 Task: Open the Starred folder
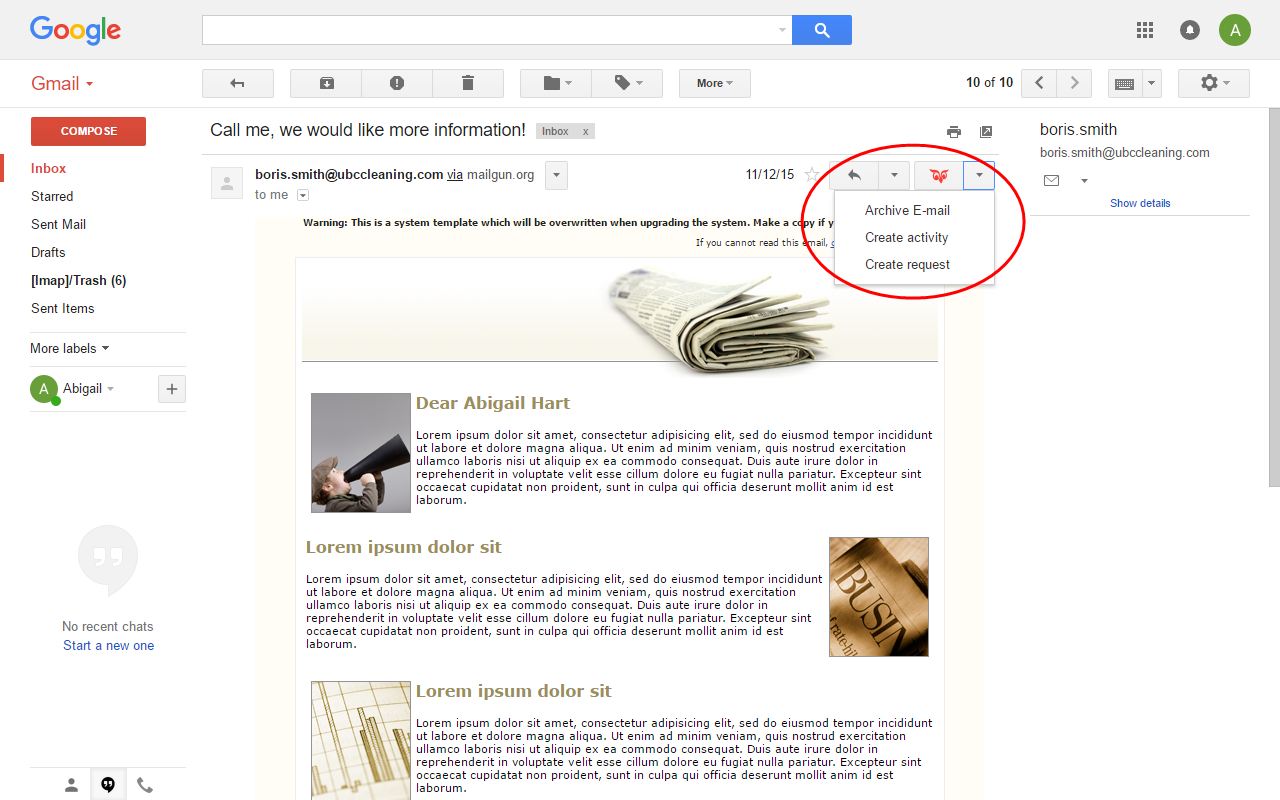click(52, 196)
